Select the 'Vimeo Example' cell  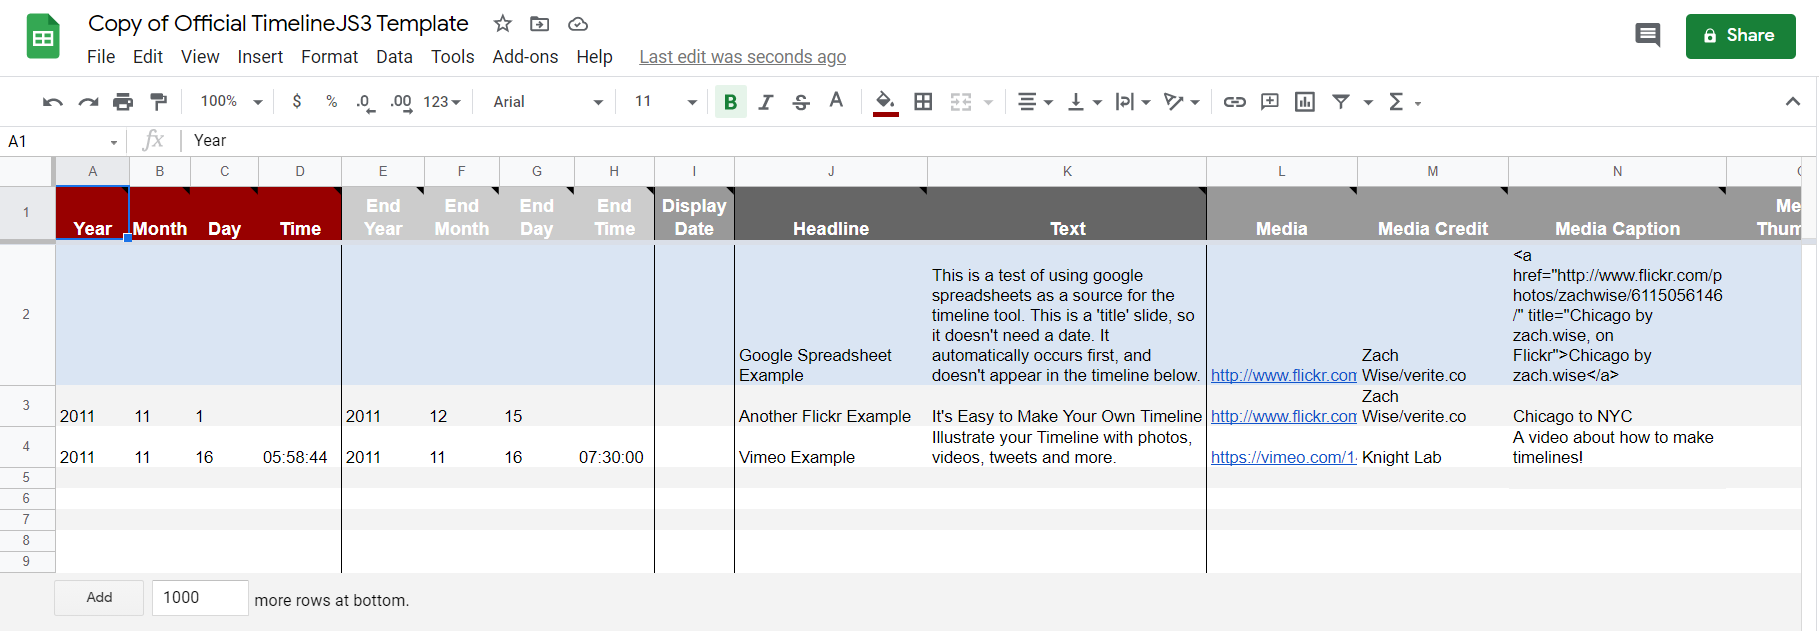click(x=831, y=447)
